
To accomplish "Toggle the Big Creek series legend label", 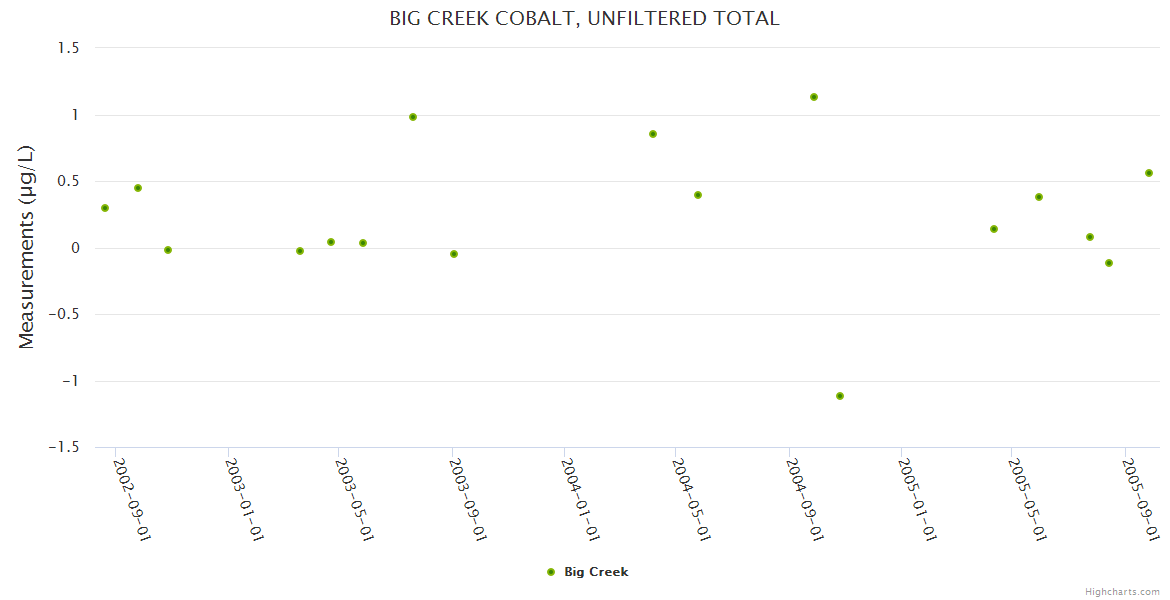I will 596,572.
